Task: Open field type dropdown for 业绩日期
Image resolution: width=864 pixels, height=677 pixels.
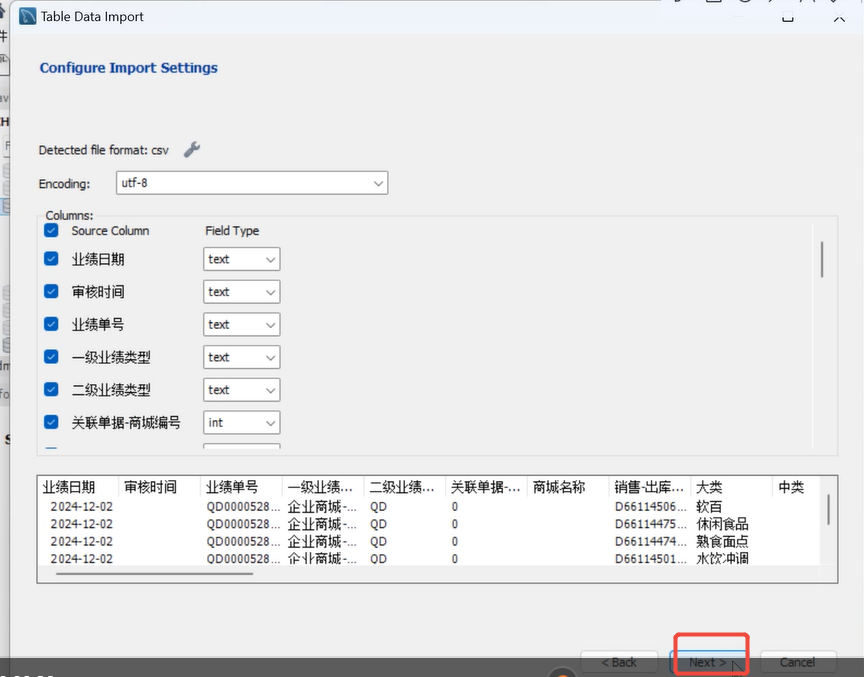Action: tap(241, 259)
